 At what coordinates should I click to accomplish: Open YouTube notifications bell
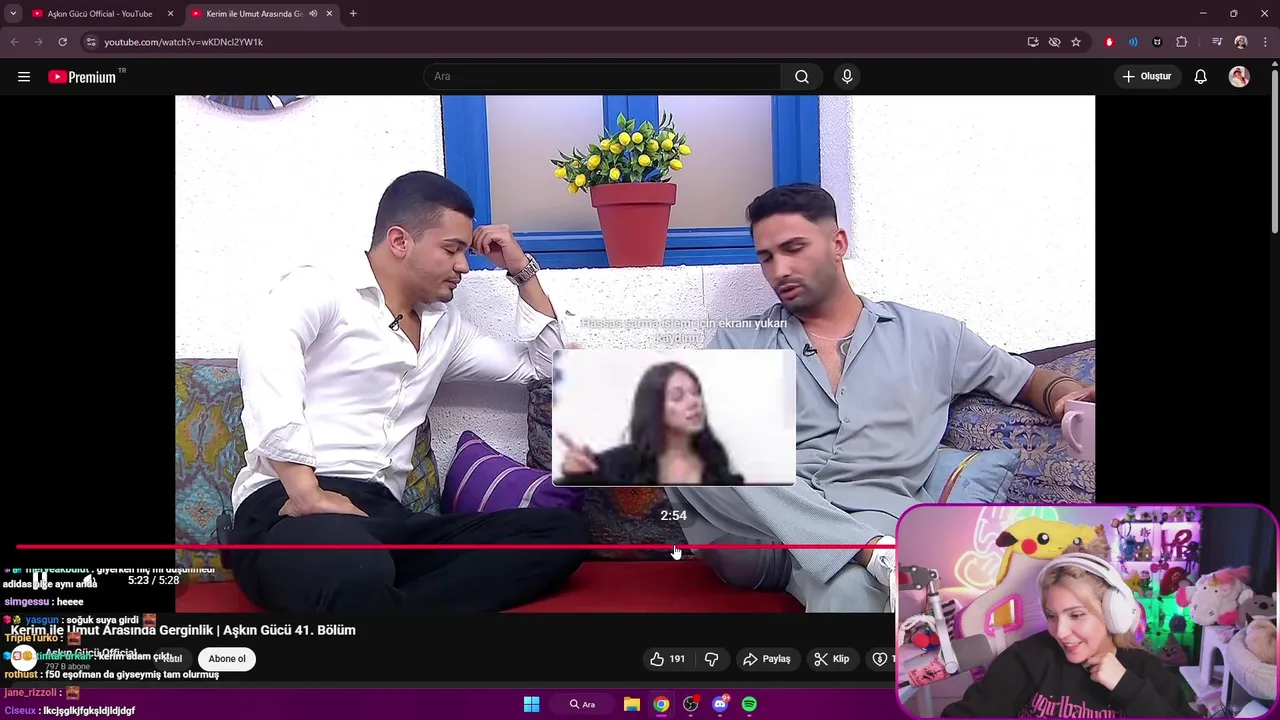click(1201, 77)
